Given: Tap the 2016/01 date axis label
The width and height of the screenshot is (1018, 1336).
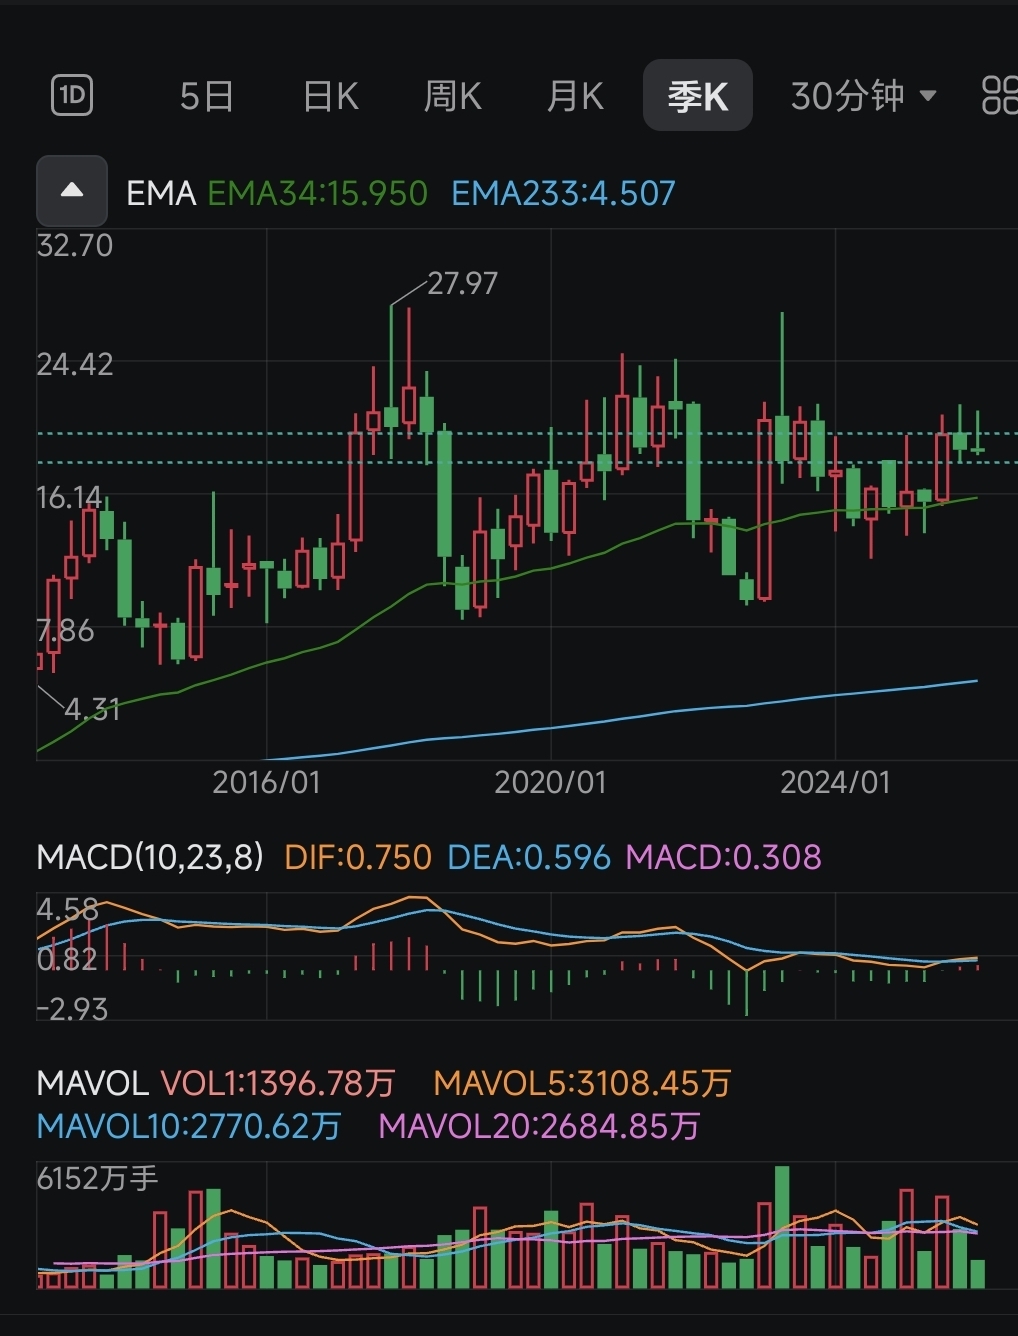Looking at the screenshot, I should click(x=267, y=782).
